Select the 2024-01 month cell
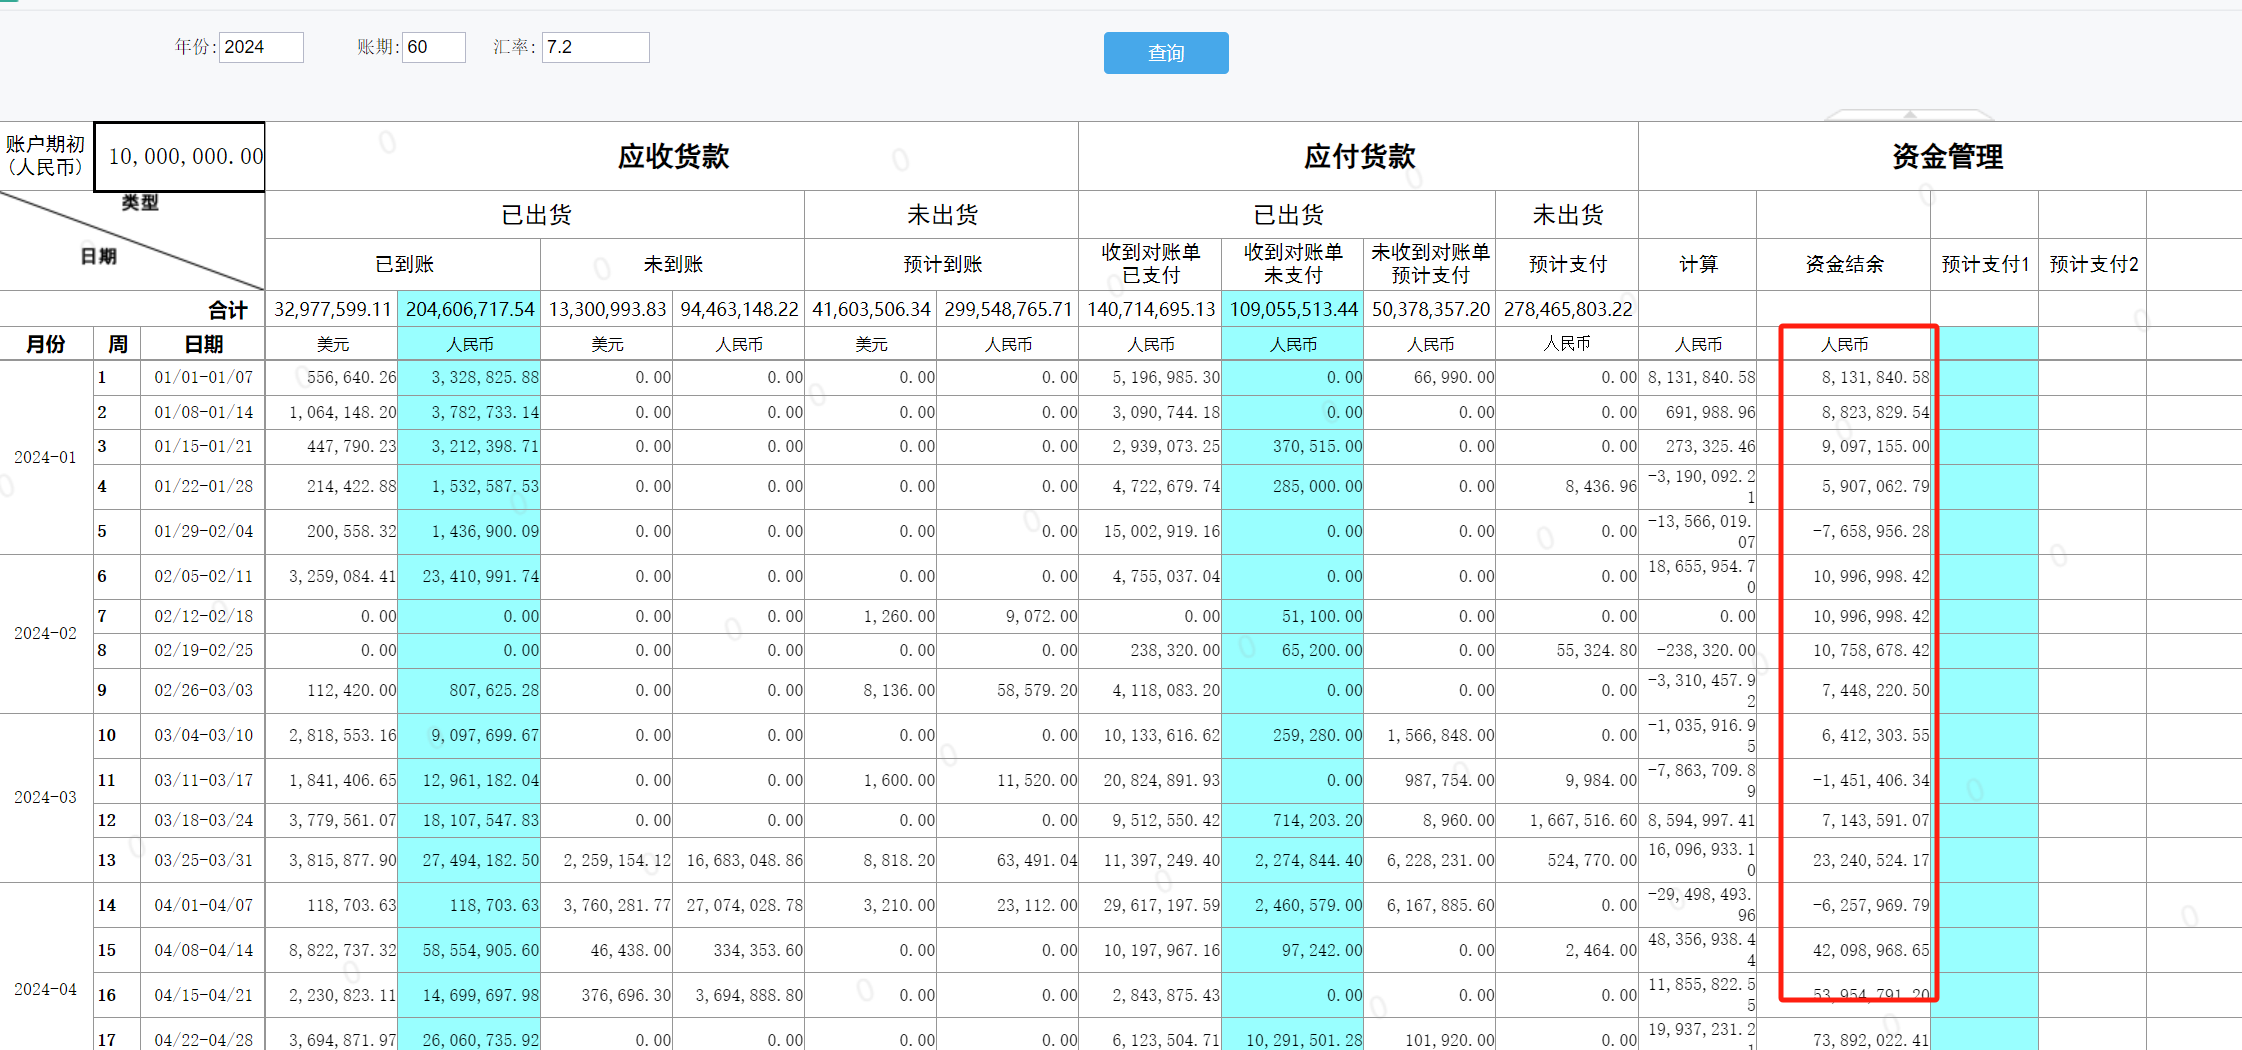Screen dimensions: 2242x1050 (46, 458)
